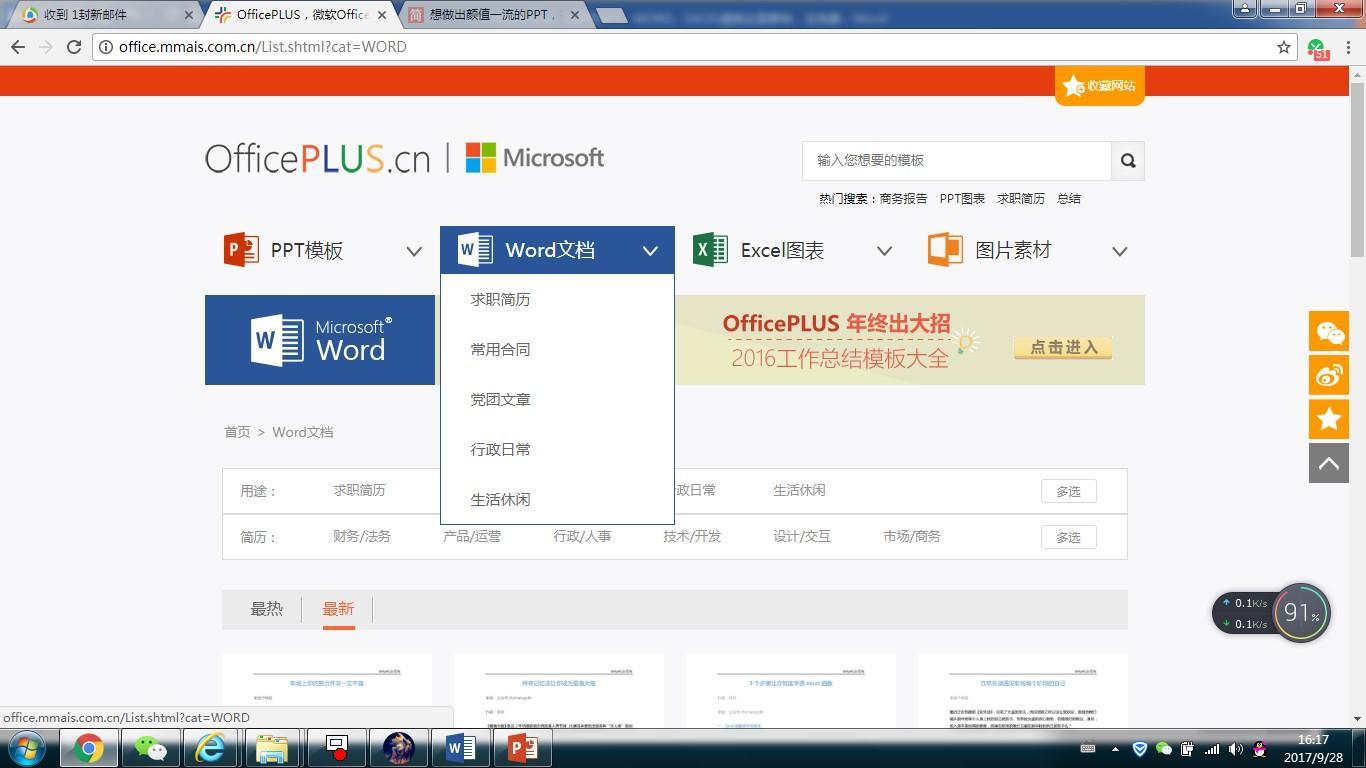Click the green extension icon in Chrome toolbar
The width and height of the screenshot is (1366, 768).
pyautogui.click(x=1317, y=48)
